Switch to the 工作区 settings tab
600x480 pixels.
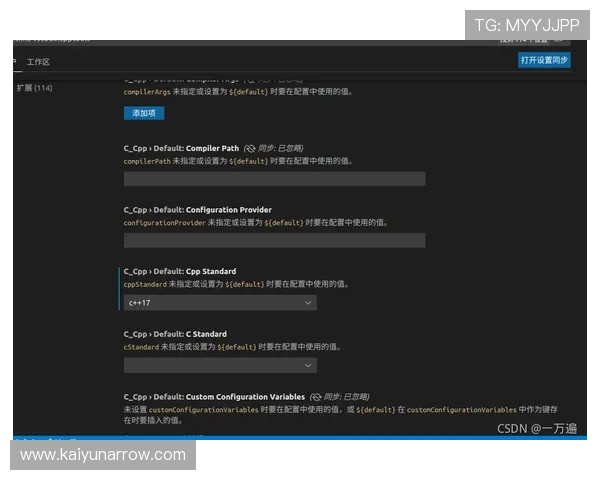point(38,62)
